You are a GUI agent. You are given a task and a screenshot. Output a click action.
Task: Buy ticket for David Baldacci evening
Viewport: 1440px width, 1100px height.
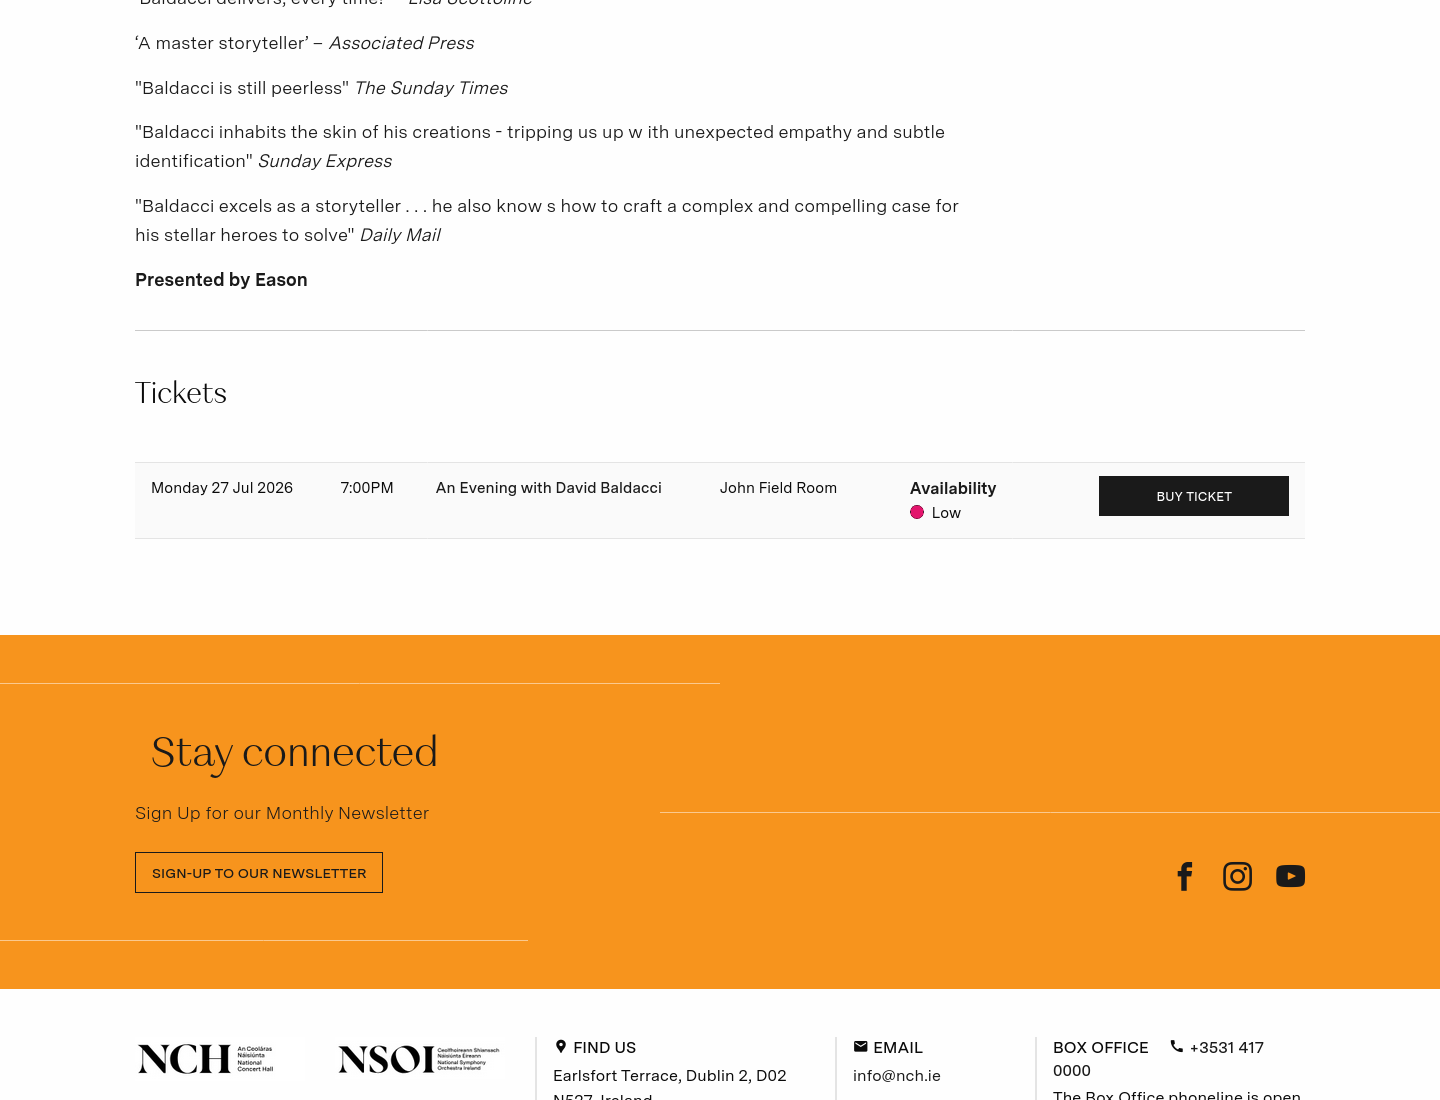coord(1194,496)
